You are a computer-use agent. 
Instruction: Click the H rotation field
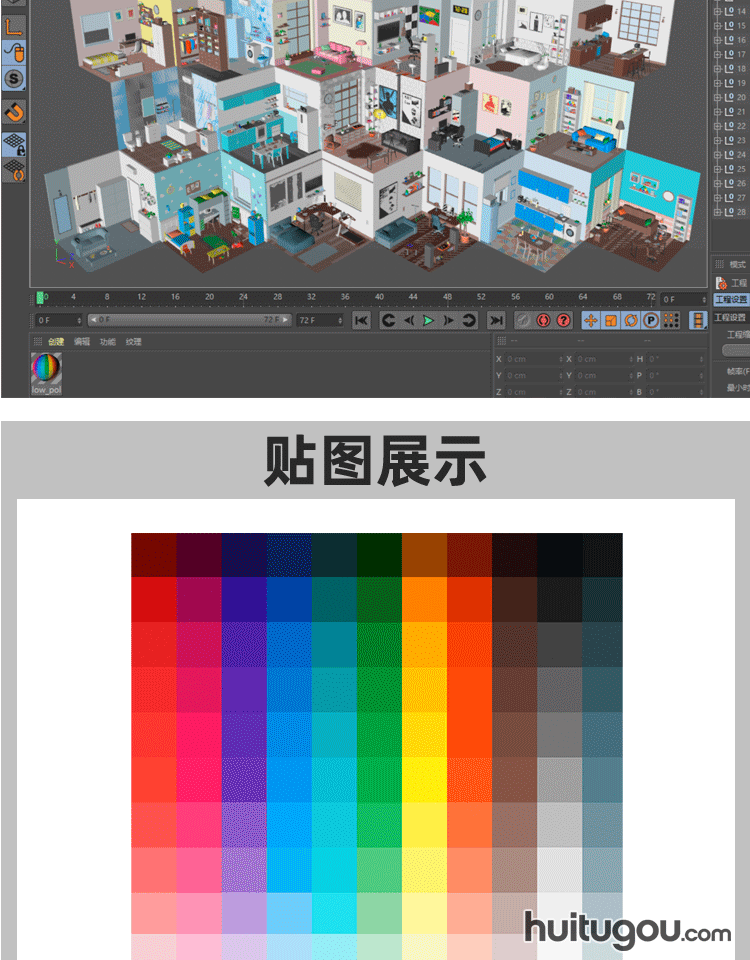click(676, 359)
